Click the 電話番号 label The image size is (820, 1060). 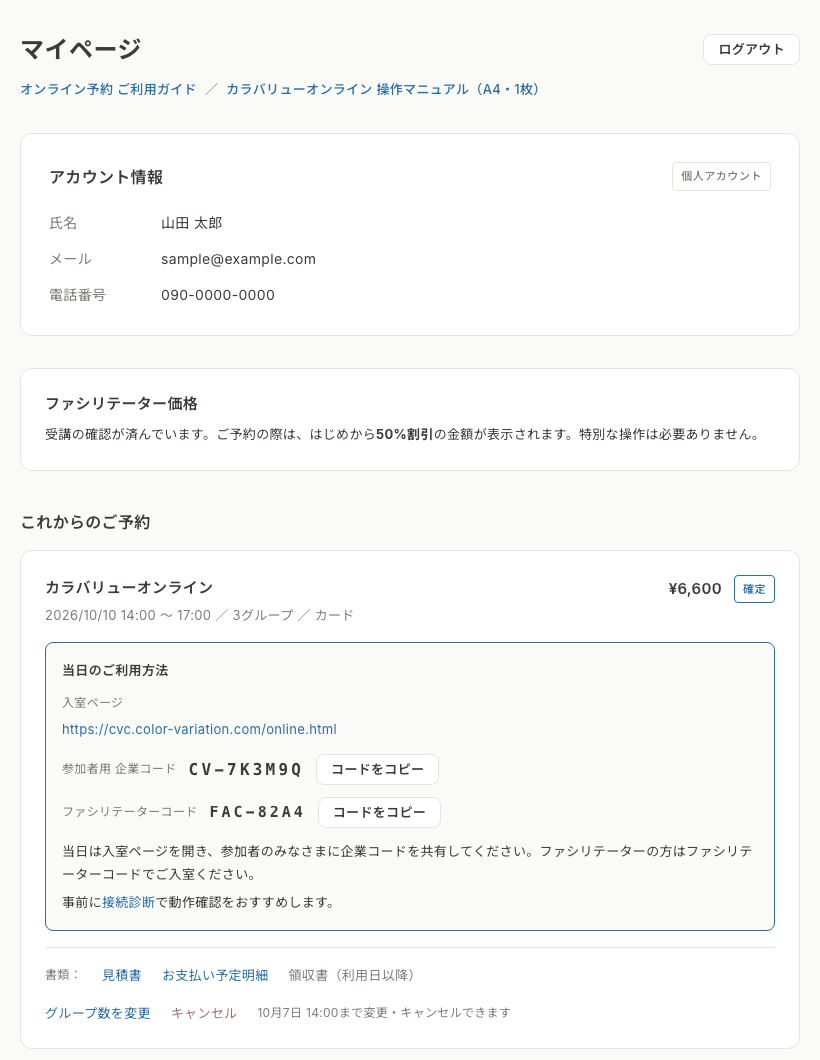pyautogui.click(x=78, y=295)
